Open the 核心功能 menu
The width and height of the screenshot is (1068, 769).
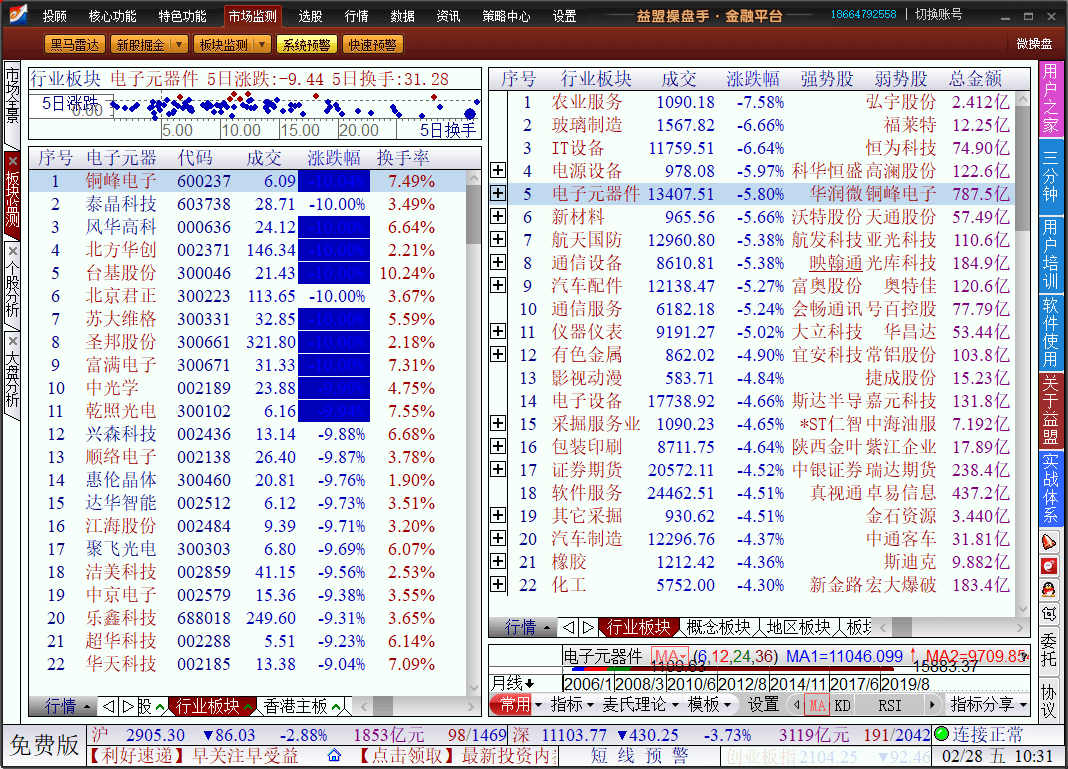click(112, 16)
